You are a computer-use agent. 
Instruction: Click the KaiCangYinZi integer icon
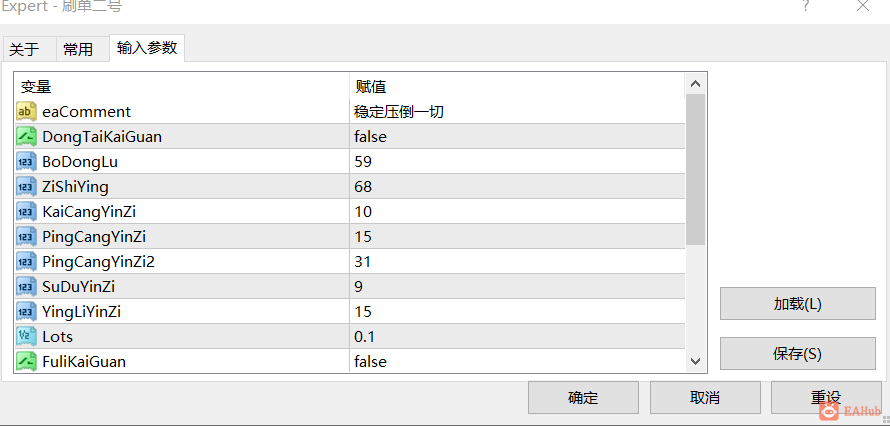point(26,212)
